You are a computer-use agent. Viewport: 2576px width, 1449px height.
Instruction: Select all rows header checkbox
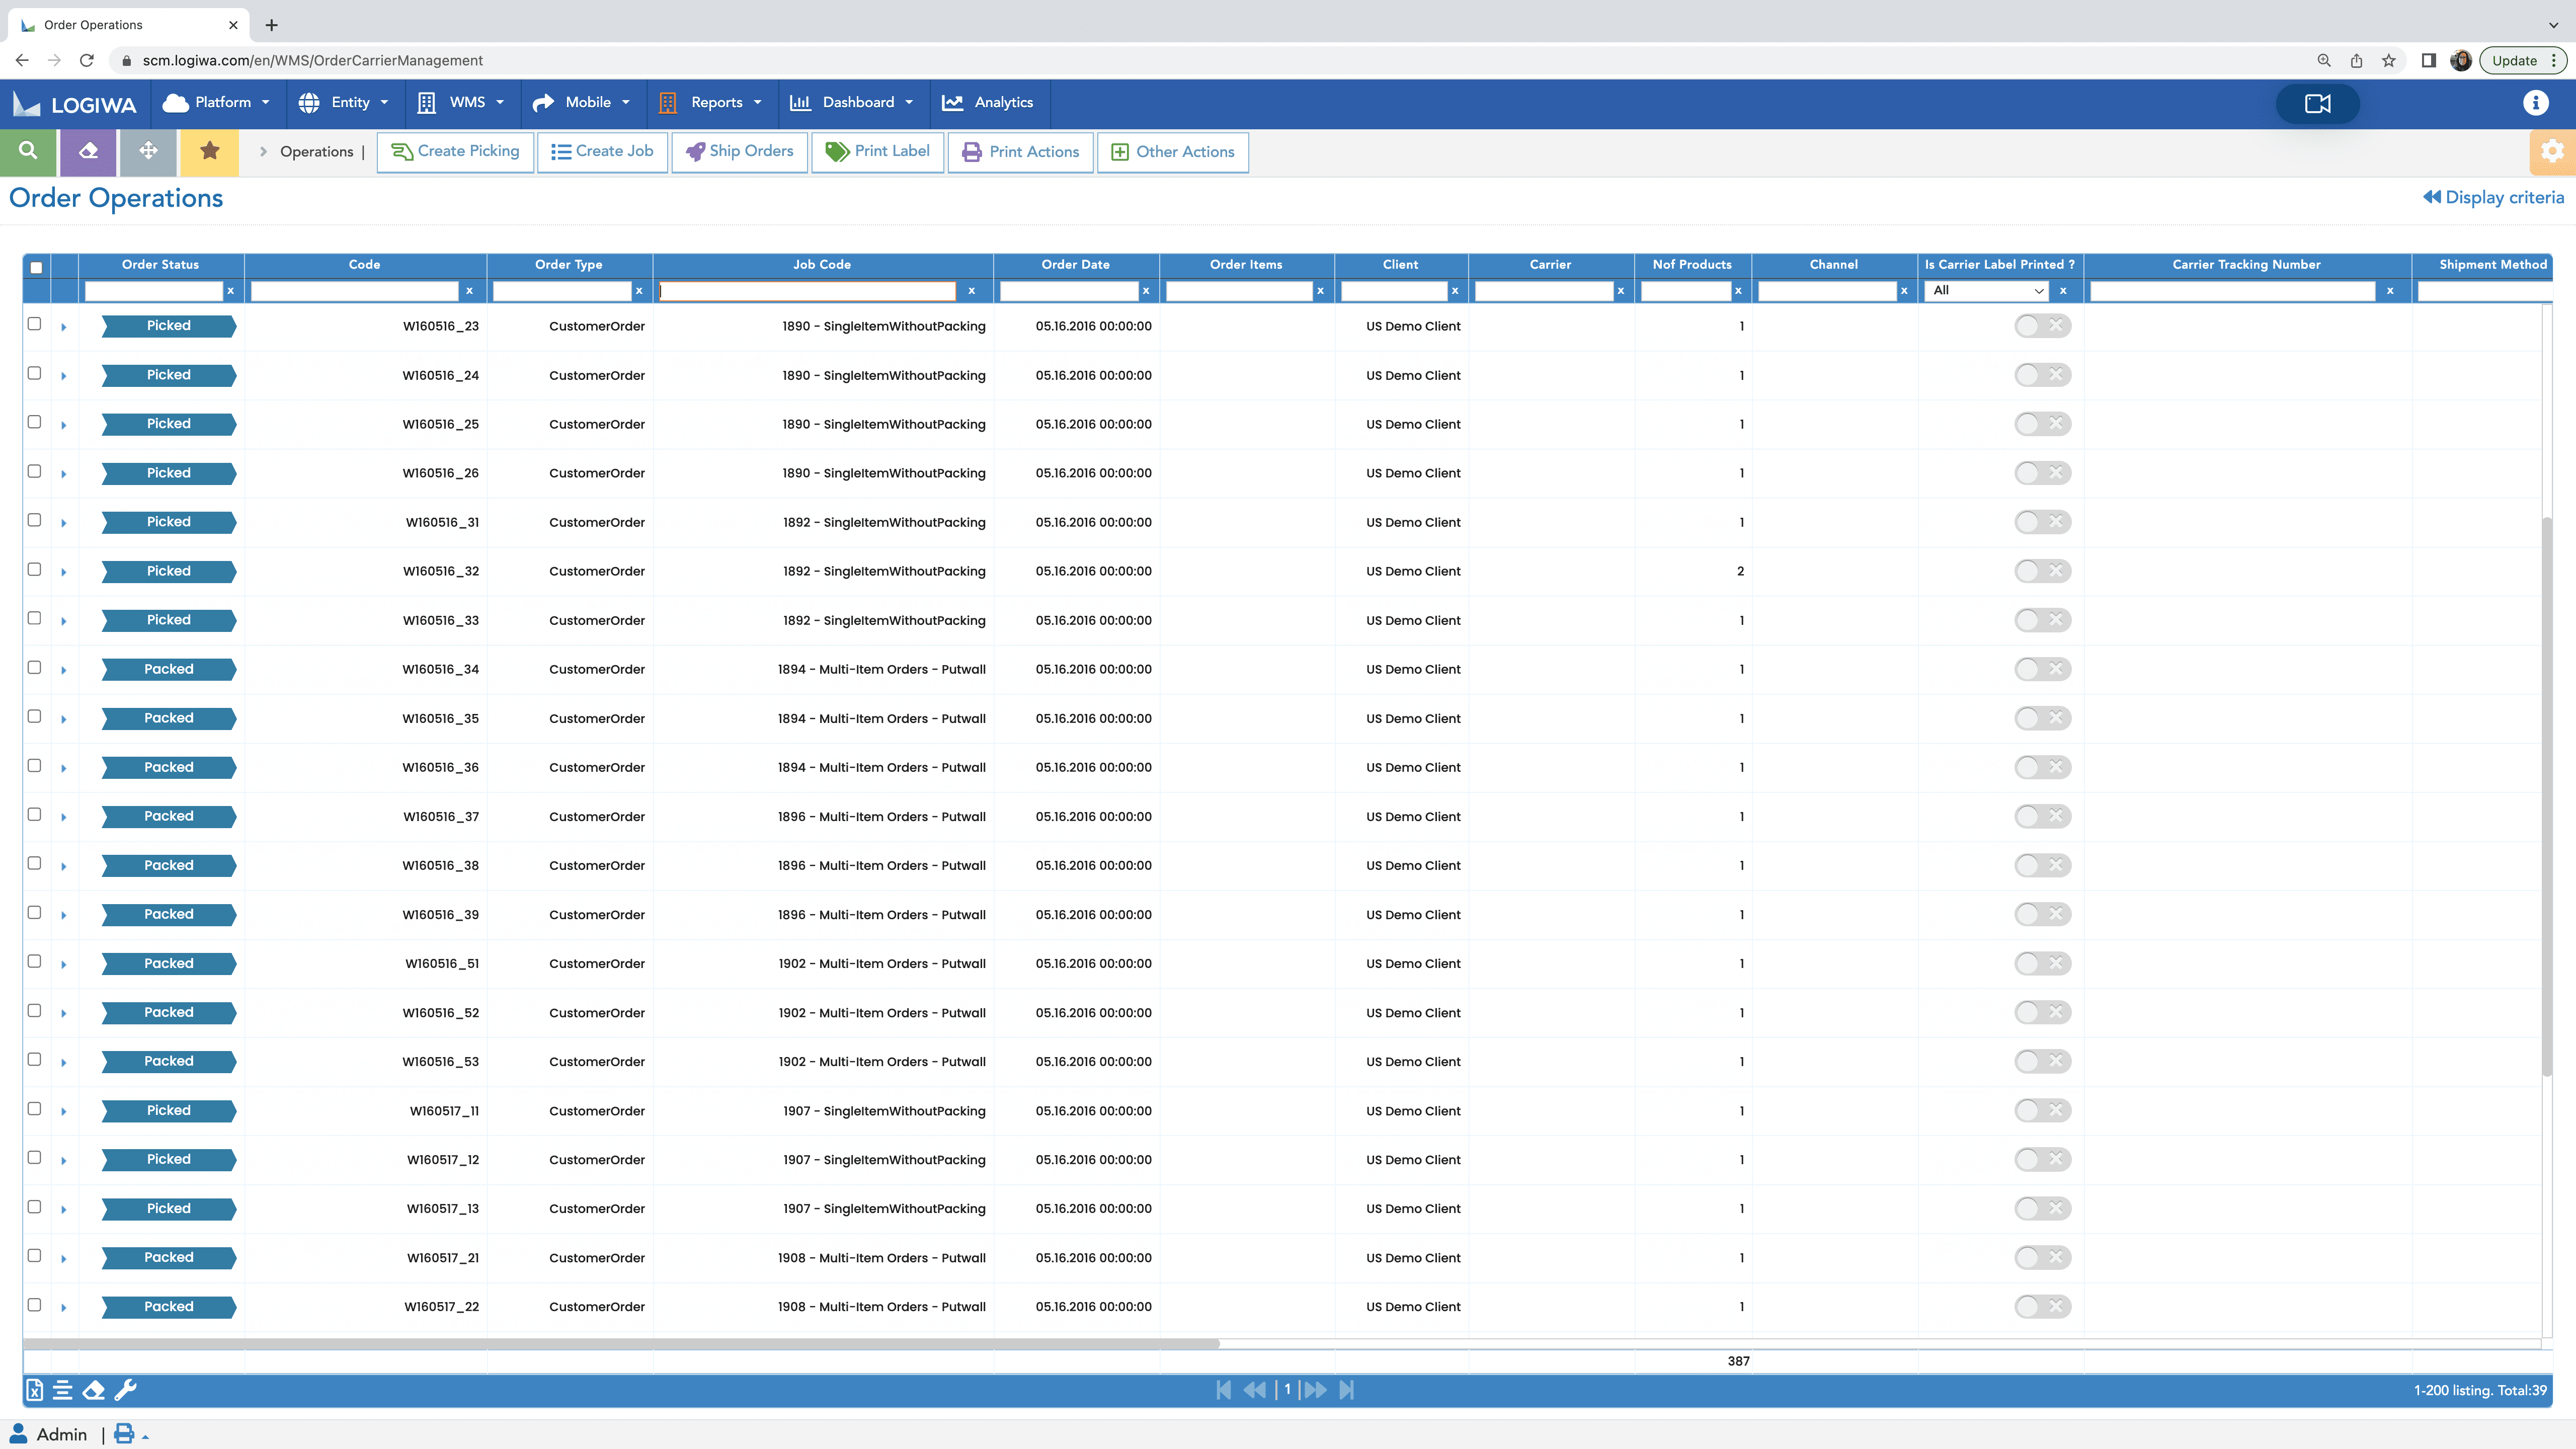[36, 267]
